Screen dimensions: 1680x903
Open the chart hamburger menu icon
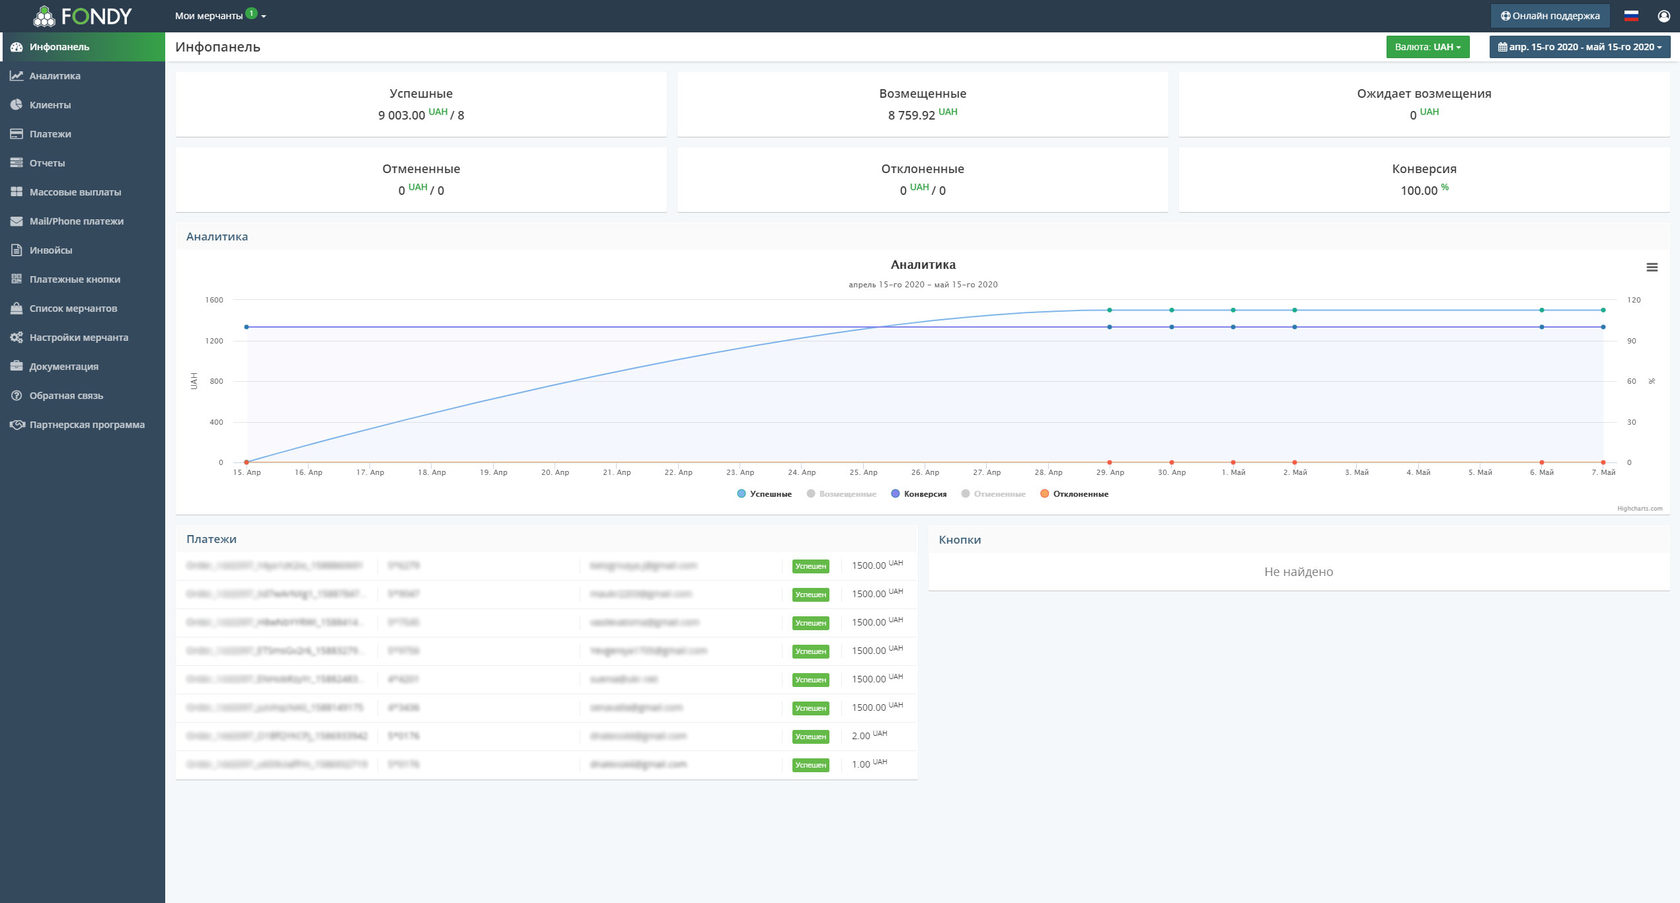1652,267
